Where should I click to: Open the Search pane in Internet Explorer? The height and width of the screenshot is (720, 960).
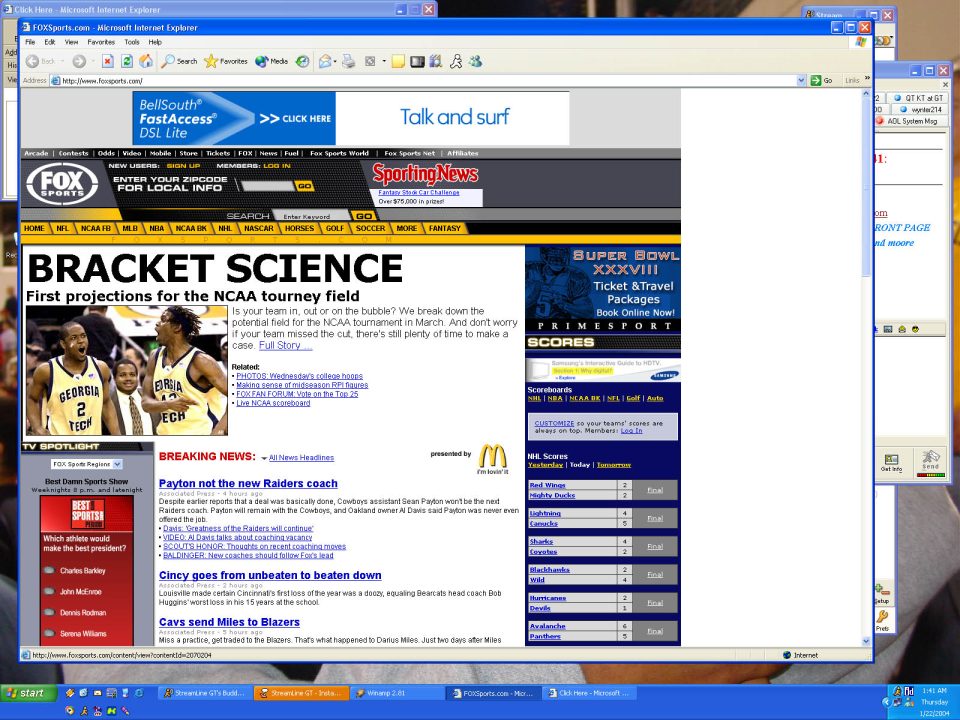pyautogui.click(x=179, y=61)
